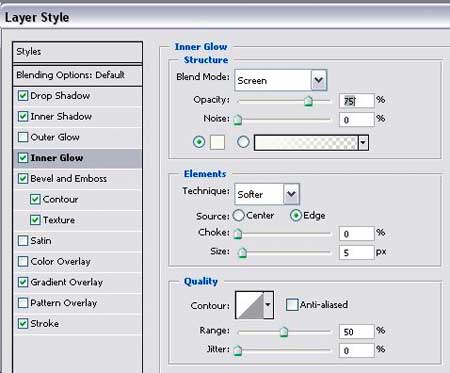The width and height of the screenshot is (450, 373).
Task: Select the Satin settings label
Action: pos(41,241)
